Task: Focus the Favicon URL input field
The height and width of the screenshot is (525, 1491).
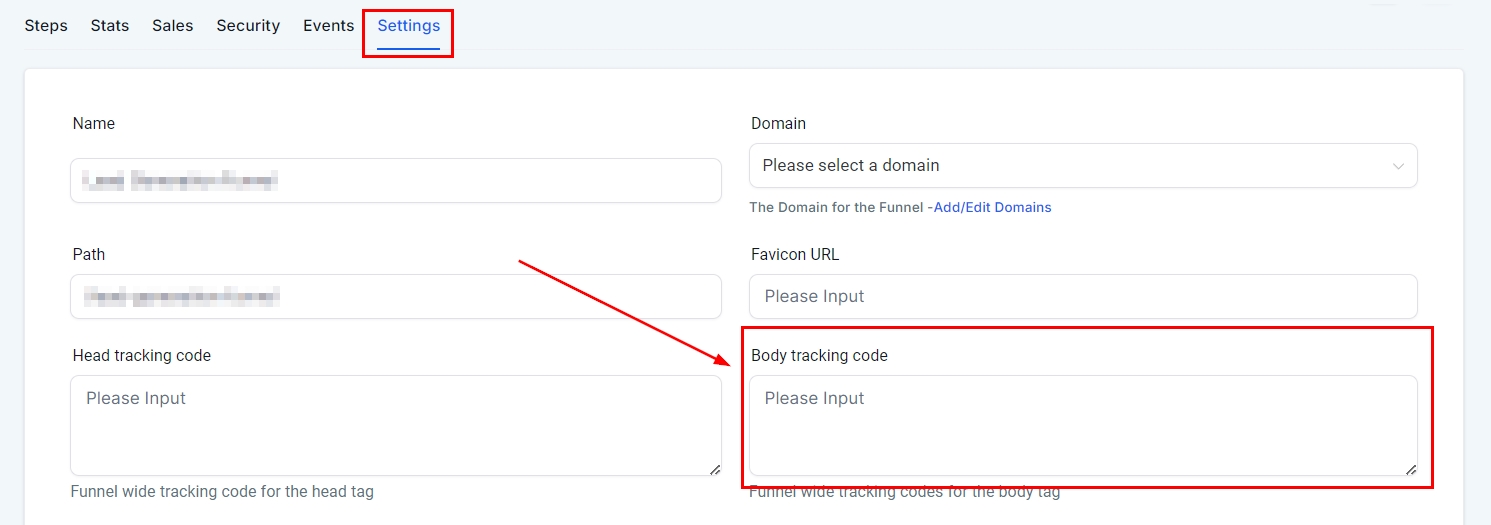Action: pyautogui.click(x=1082, y=297)
